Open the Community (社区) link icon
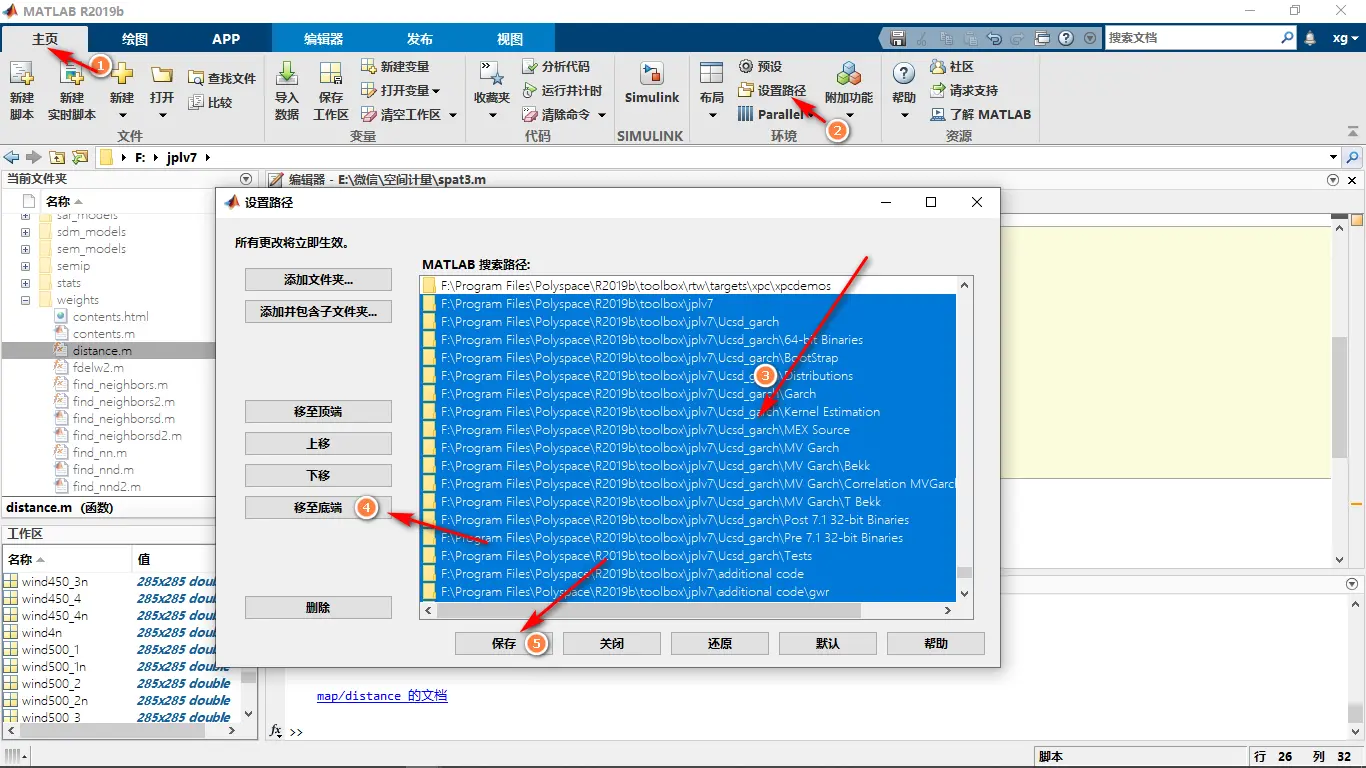 938,66
